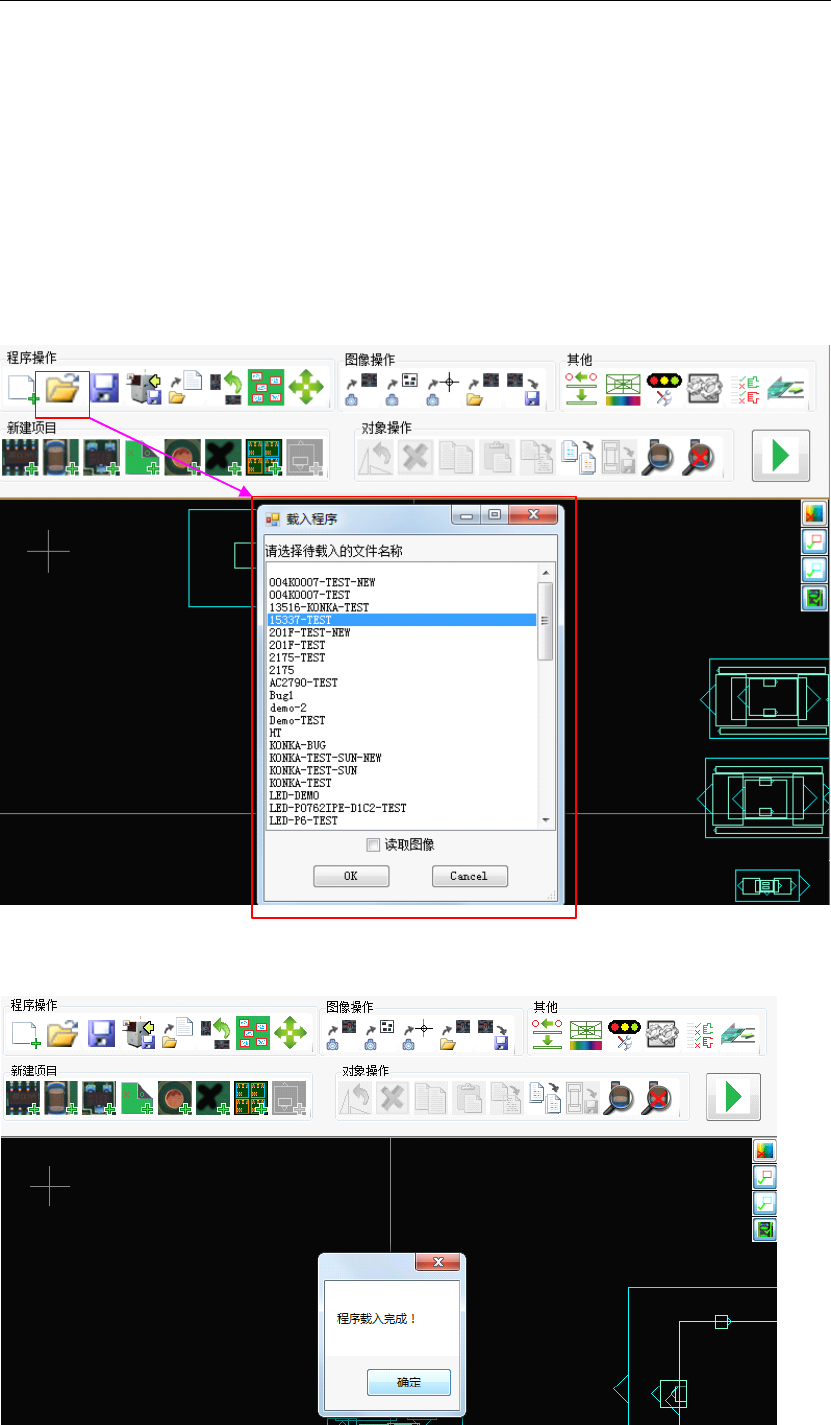Open the load-program folder icon above 载入程序 dialog

tap(62, 389)
